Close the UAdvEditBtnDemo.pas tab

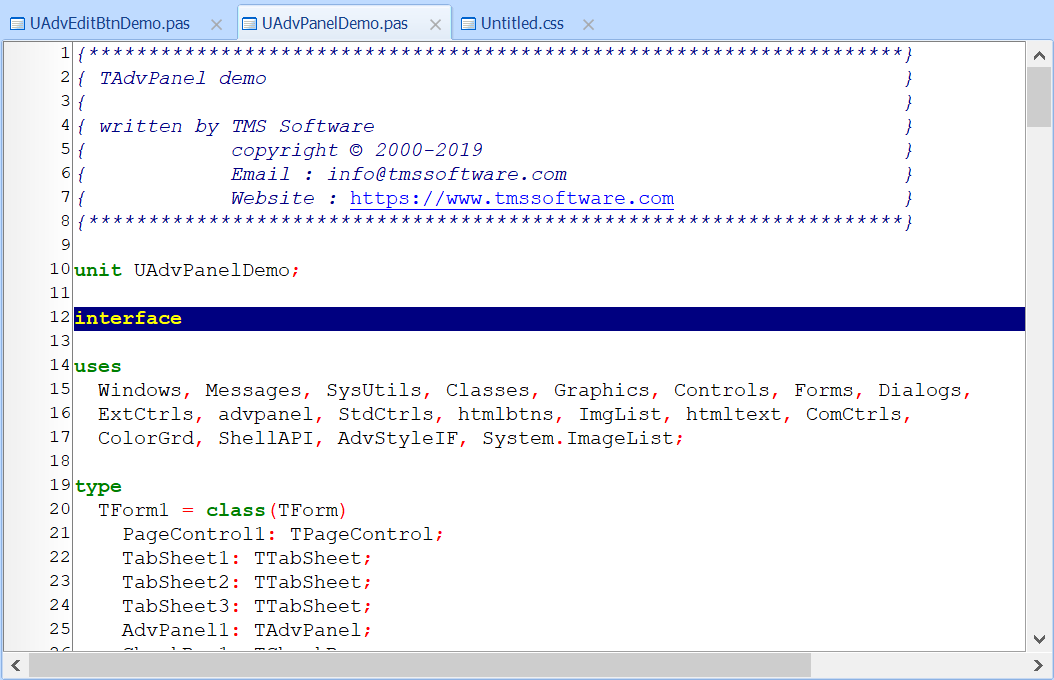point(217,24)
